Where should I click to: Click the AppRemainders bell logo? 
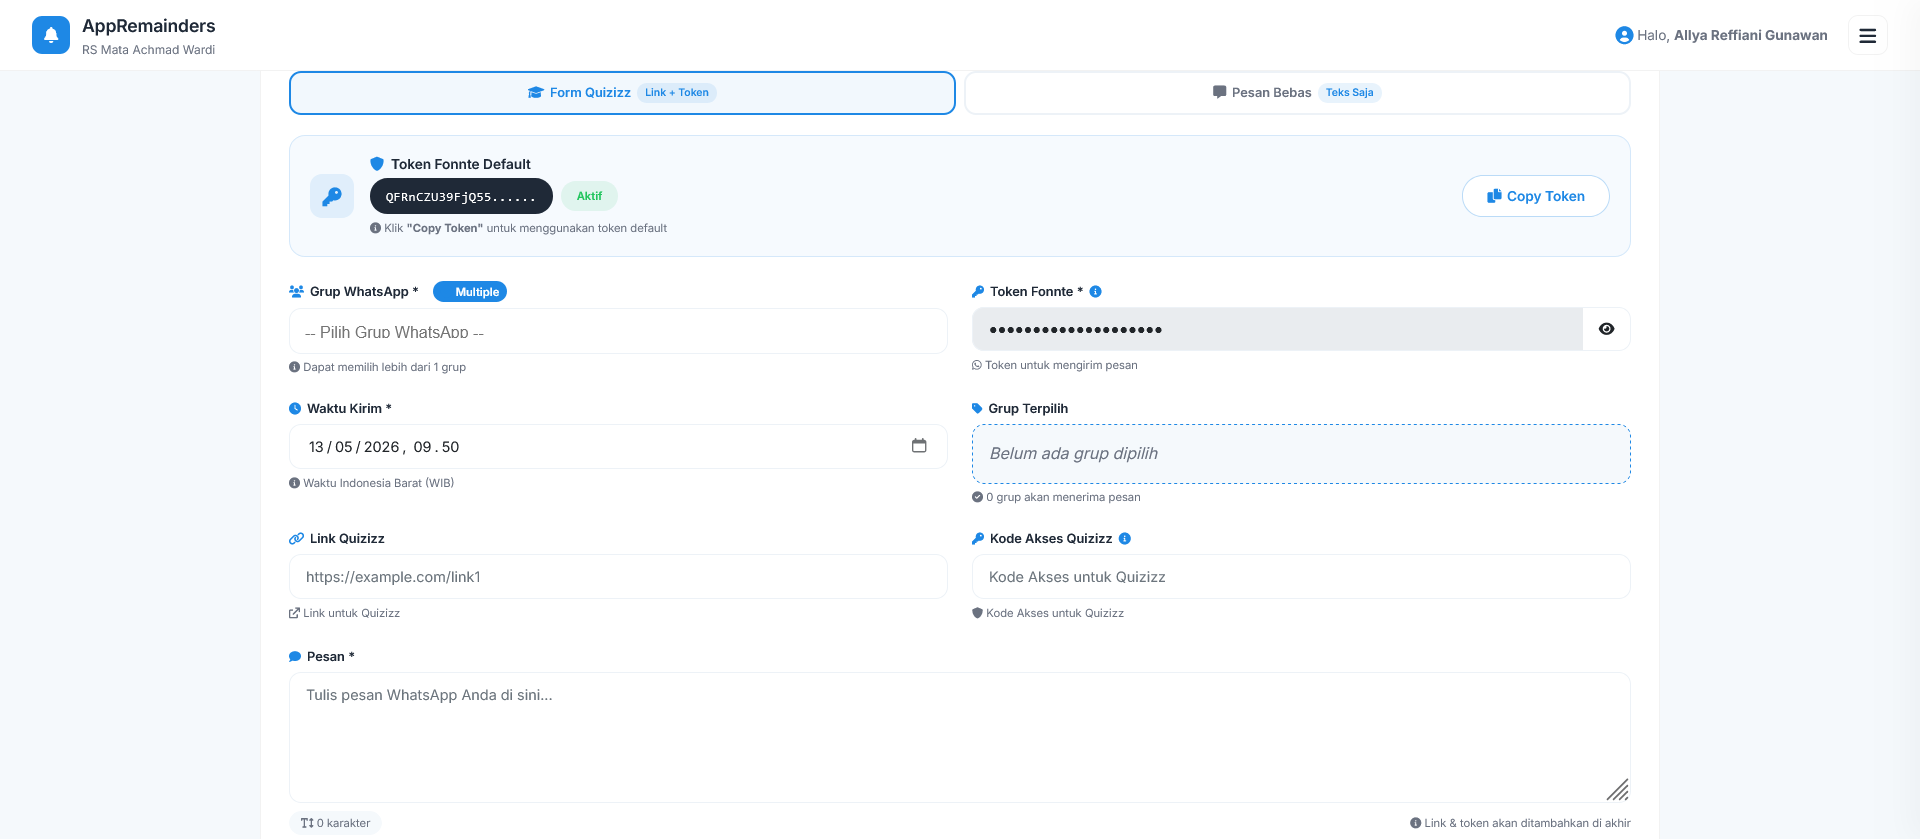tap(51, 35)
